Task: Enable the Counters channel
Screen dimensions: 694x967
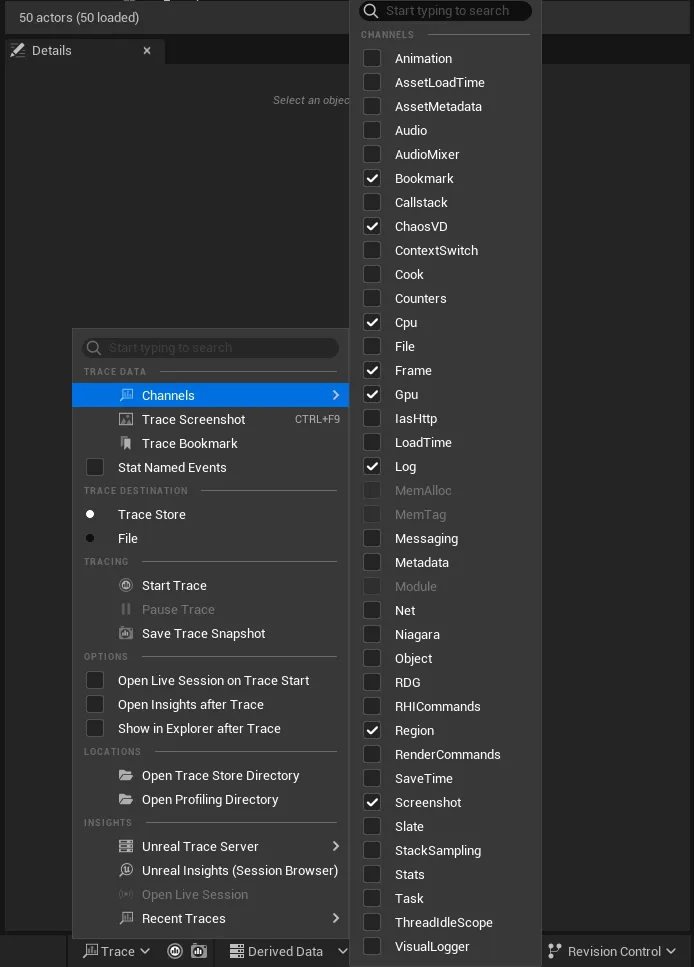Action: click(372, 298)
